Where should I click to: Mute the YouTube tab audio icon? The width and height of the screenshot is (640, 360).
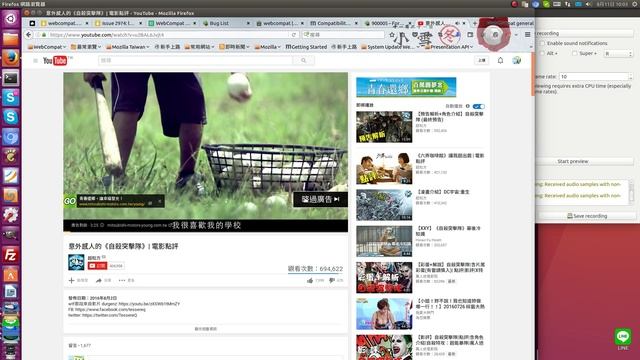[x=457, y=23]
